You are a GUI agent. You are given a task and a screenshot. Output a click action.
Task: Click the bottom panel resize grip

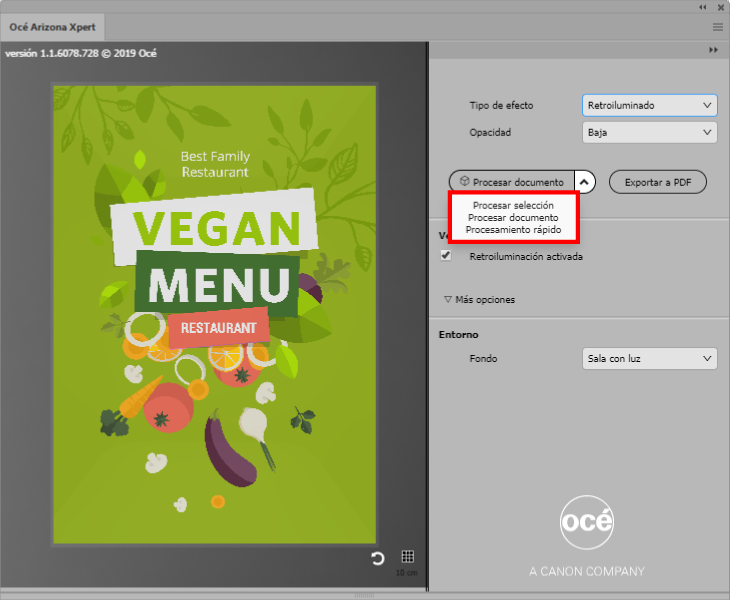click(x=364, y=595)
